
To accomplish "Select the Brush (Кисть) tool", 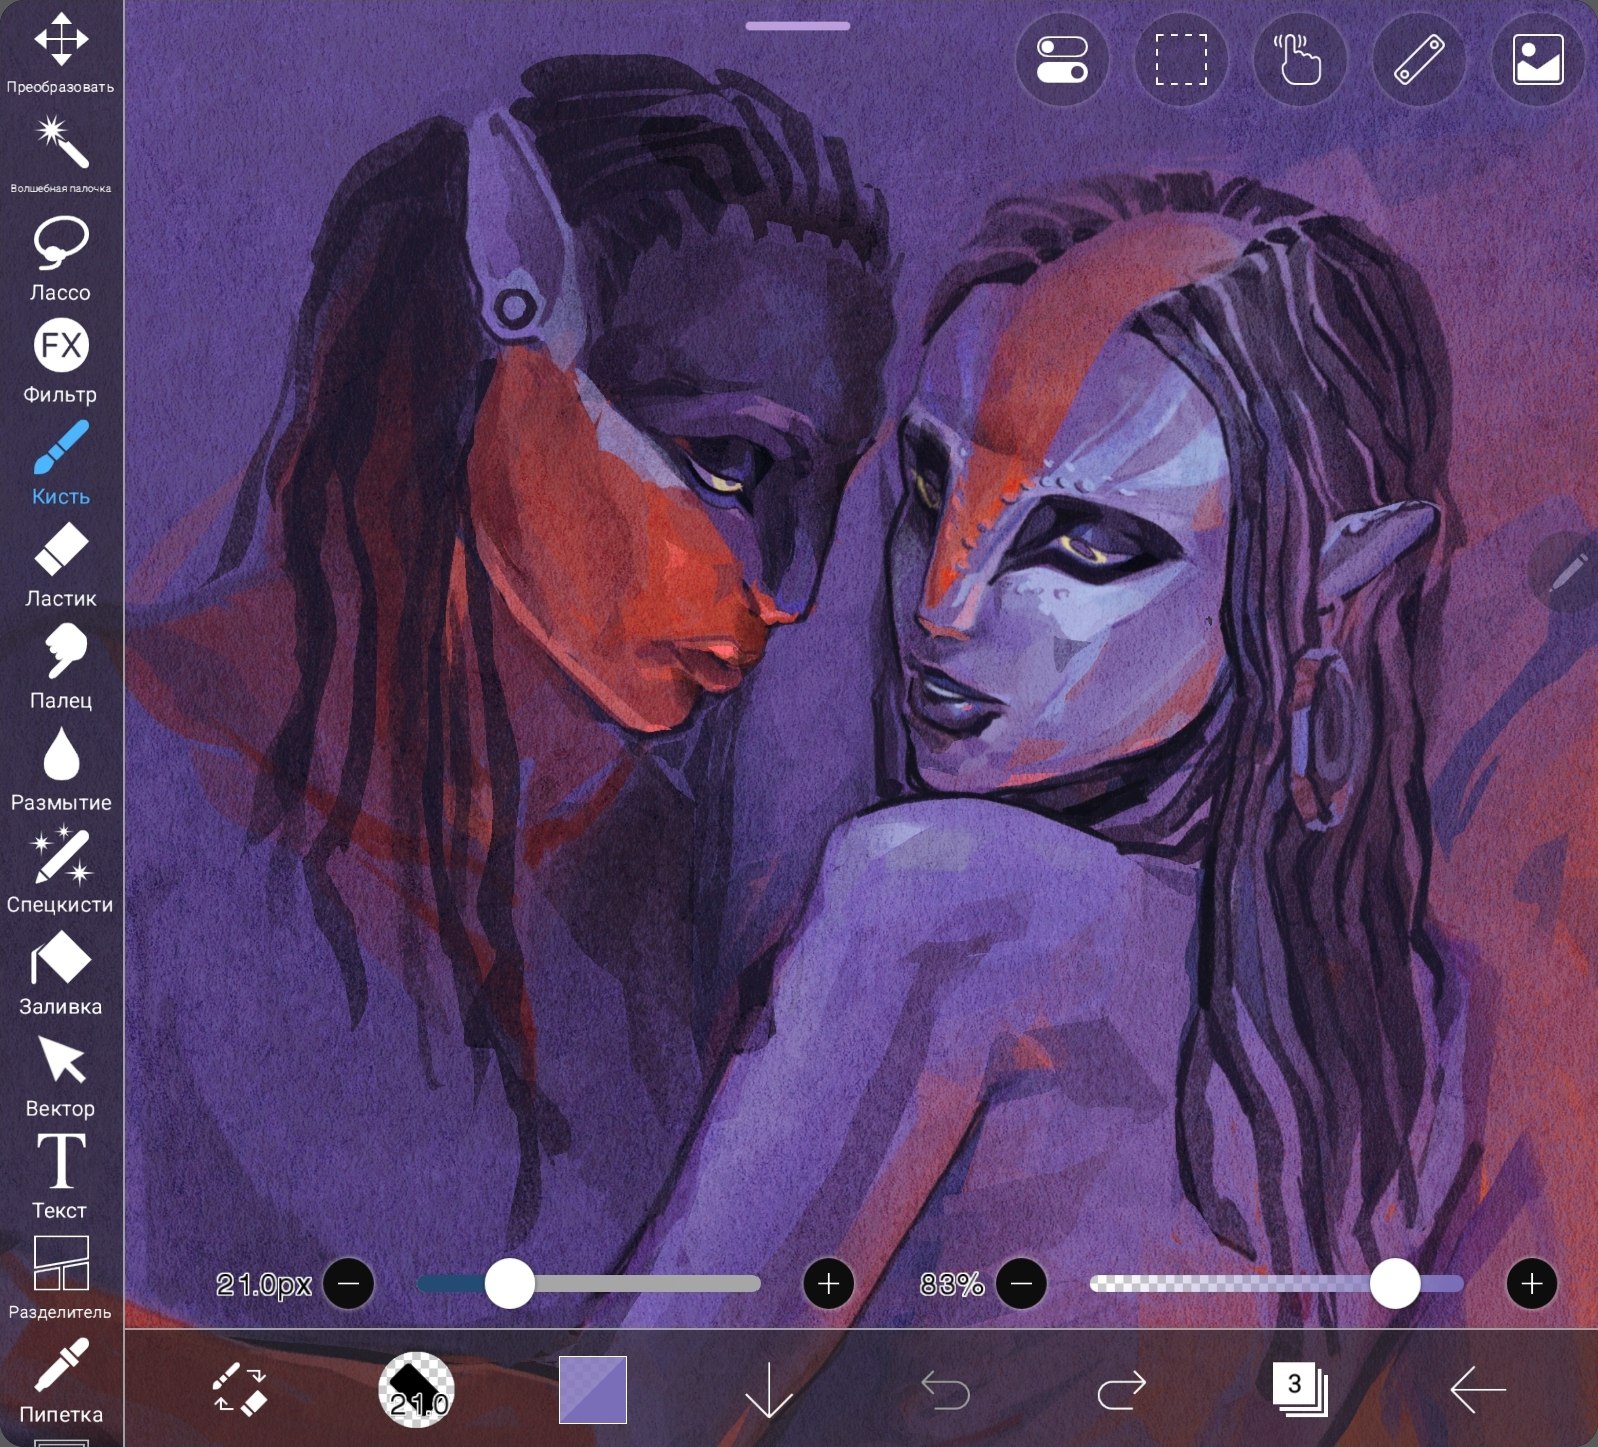I will tap(61, 462).
